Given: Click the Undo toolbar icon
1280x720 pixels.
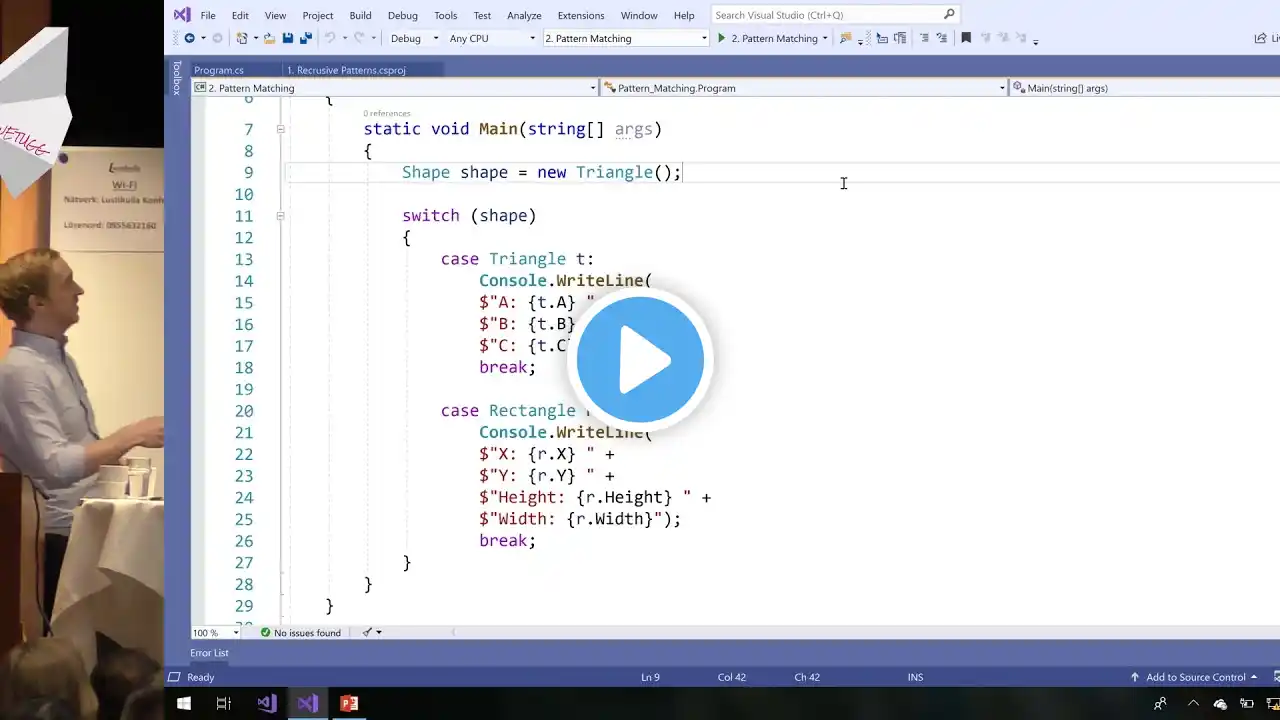Looking at the screenshot, I should pos(329,38).
